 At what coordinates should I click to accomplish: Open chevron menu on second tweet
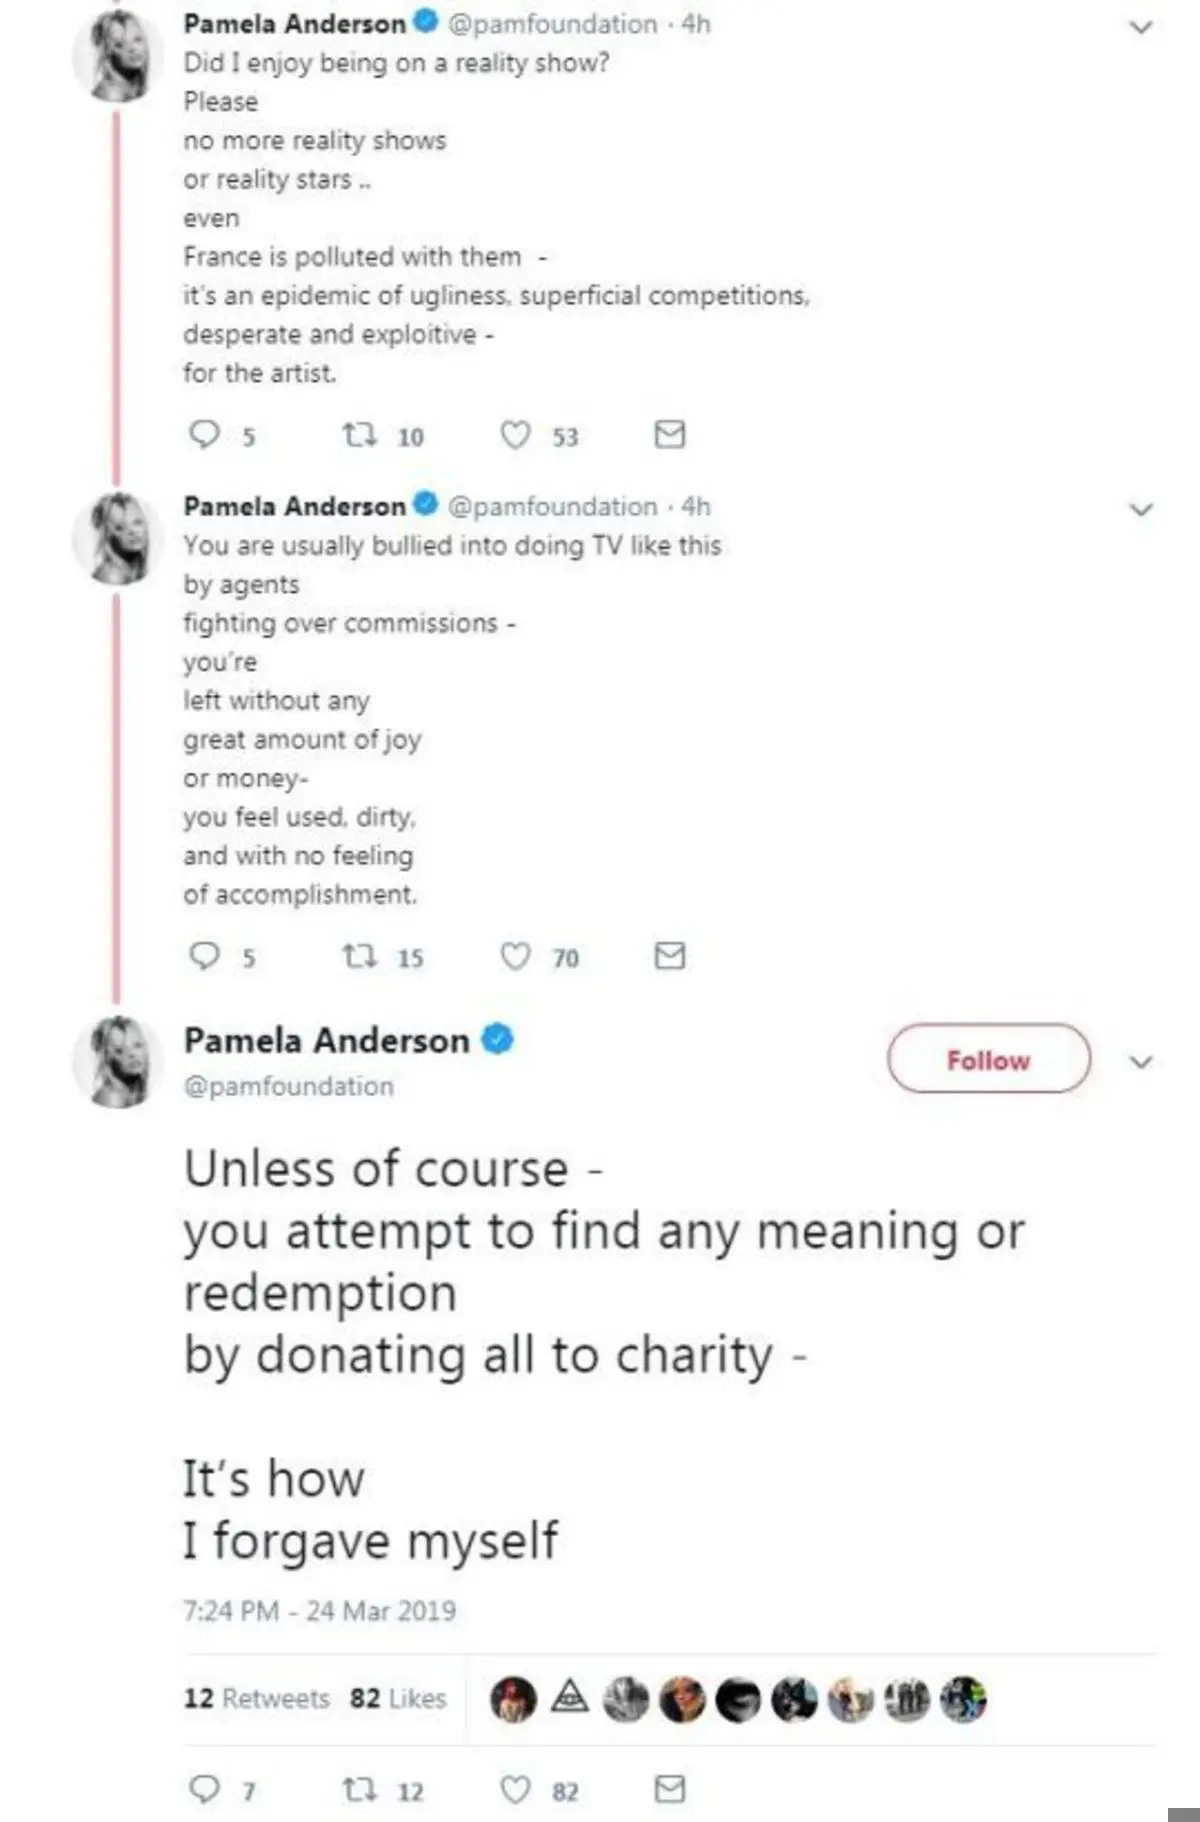pos(1141,509)
